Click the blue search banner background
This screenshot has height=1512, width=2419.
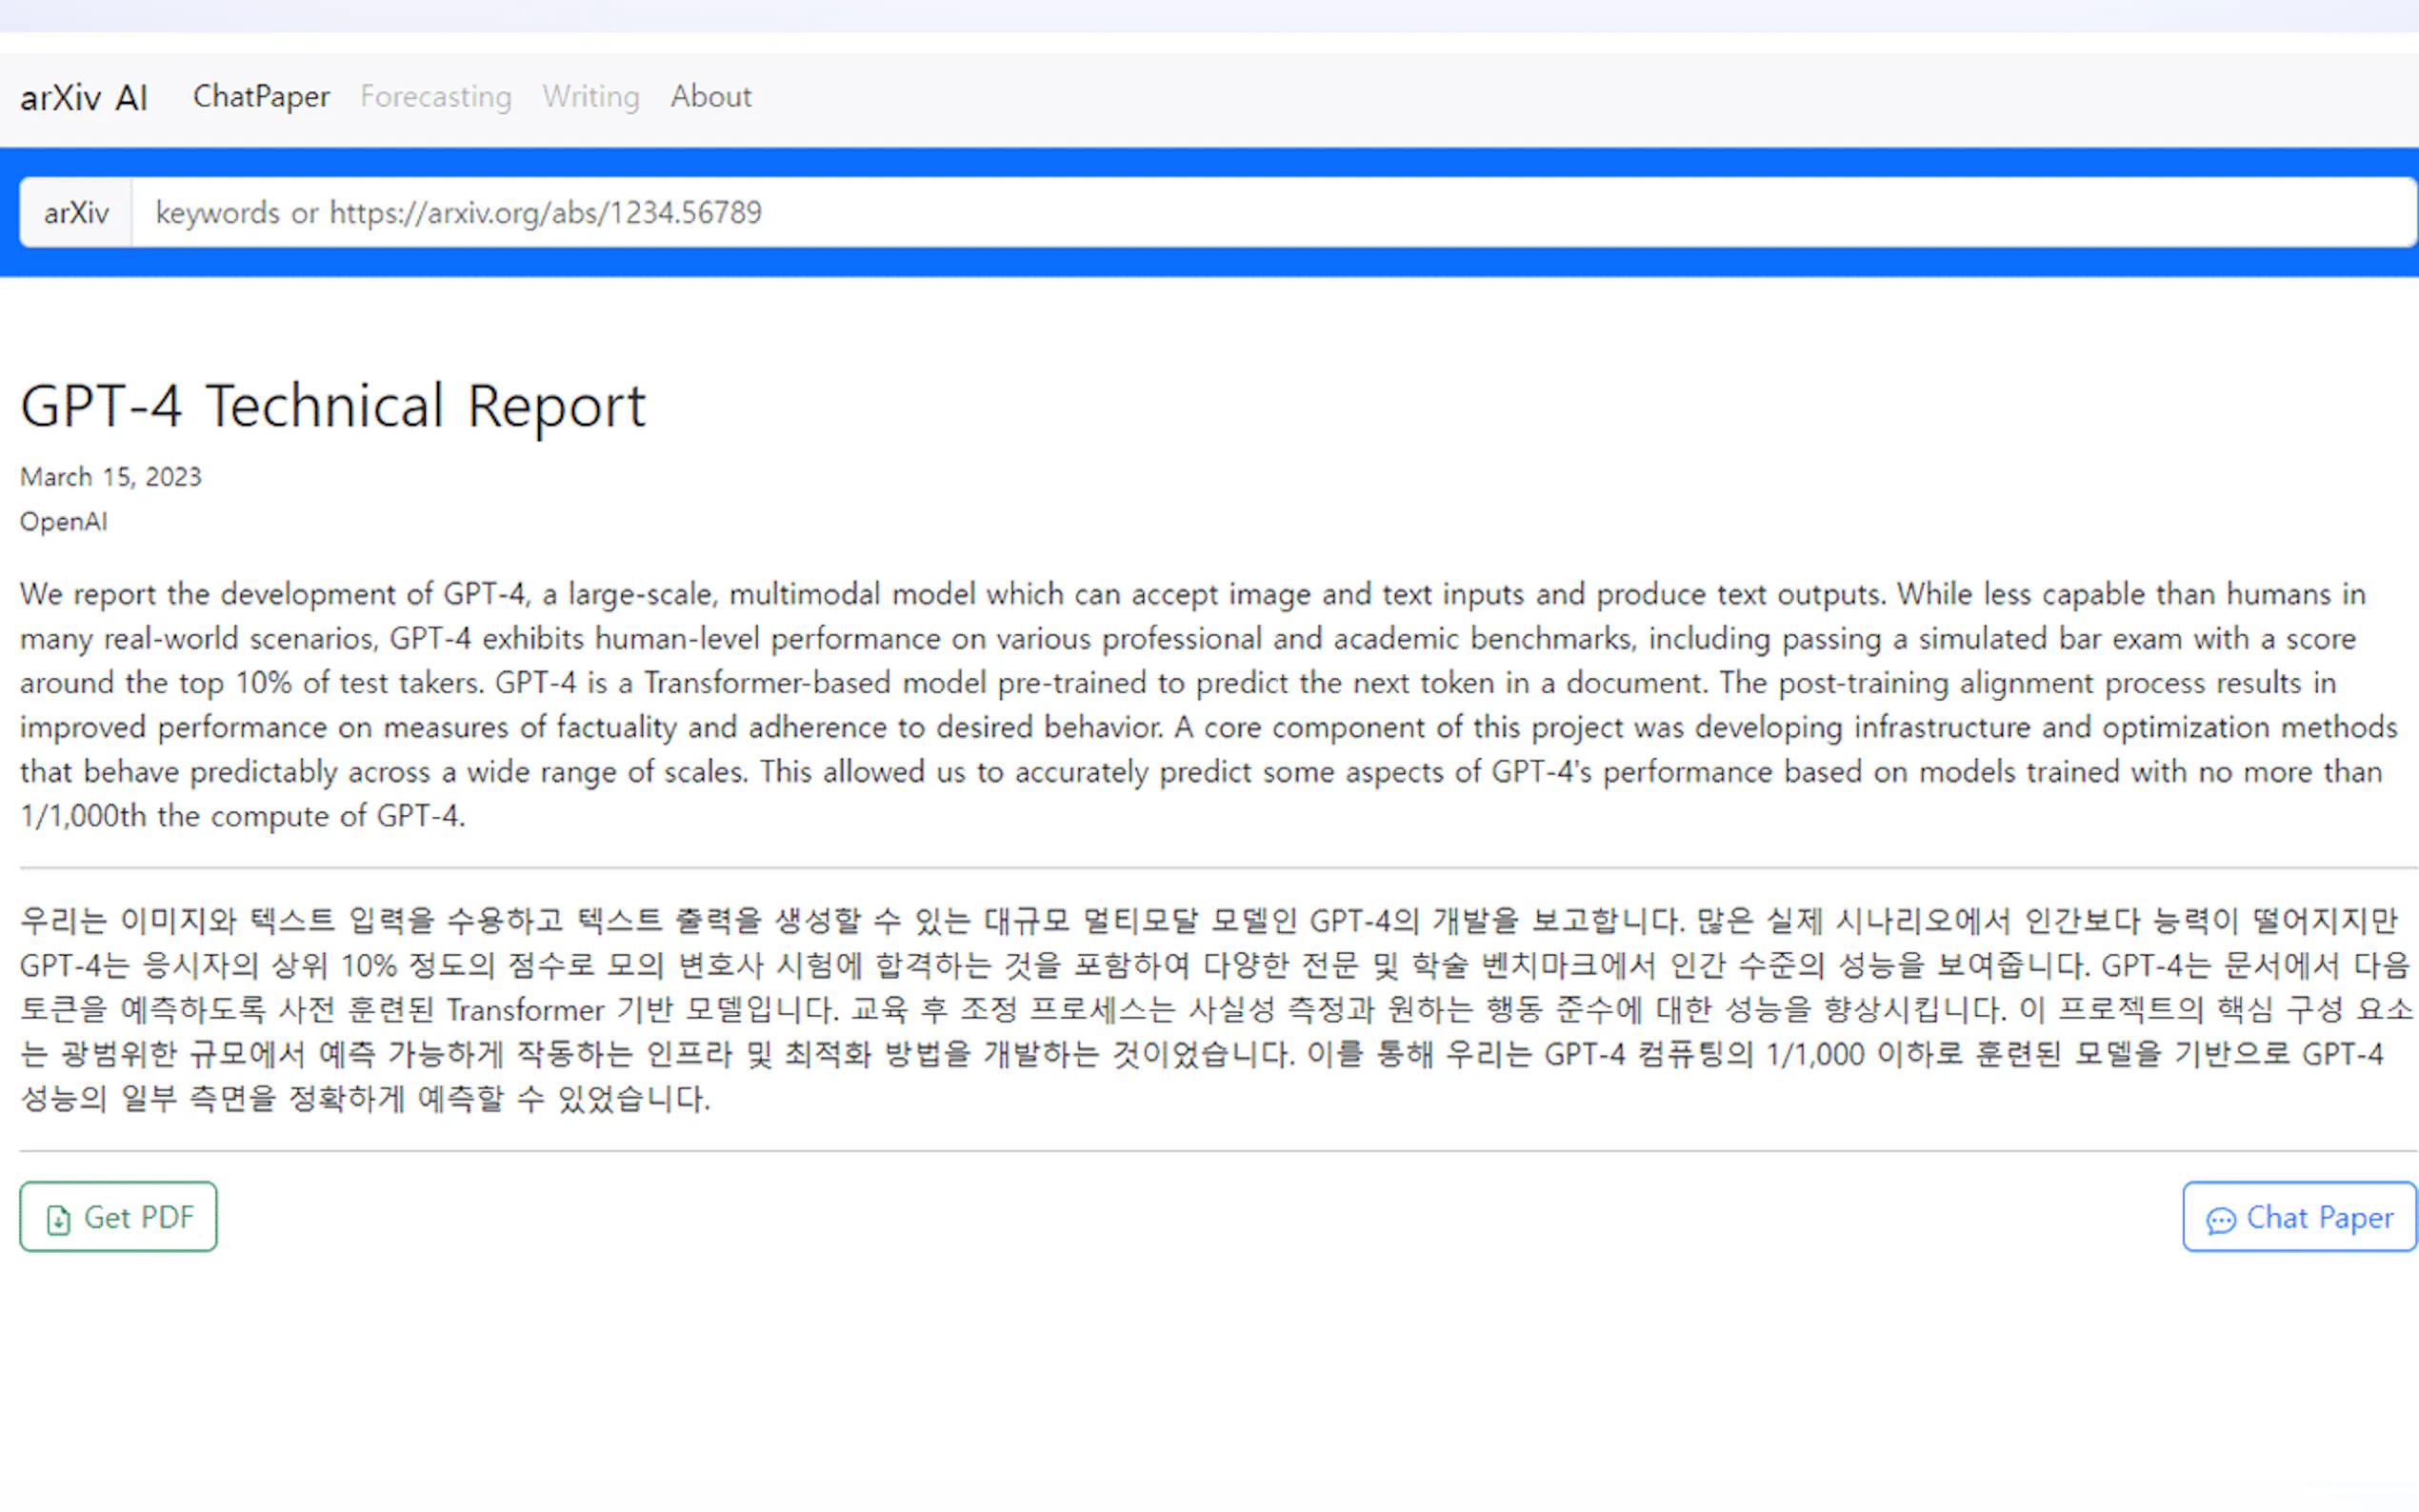(x=1200, y=262)
